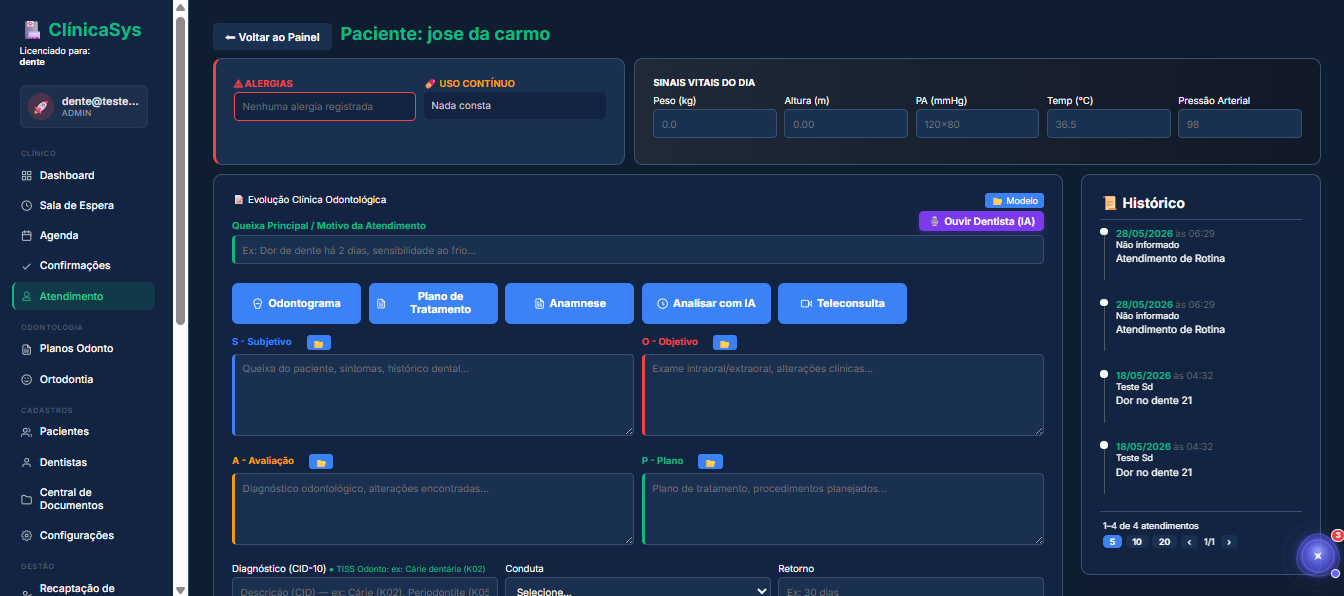Click the Retorno field
Viewport: 1344px width, 596px height.
point(911,588)
